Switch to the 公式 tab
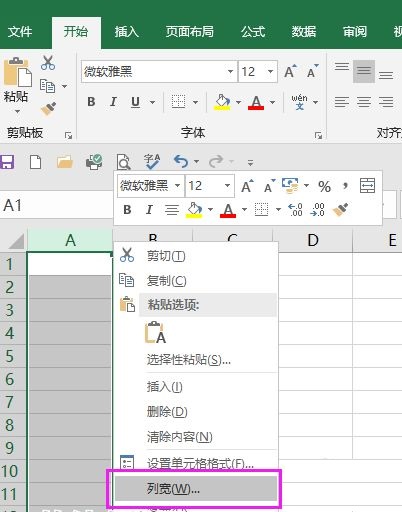This screenshot has height=512, width=402. (253, 32)
